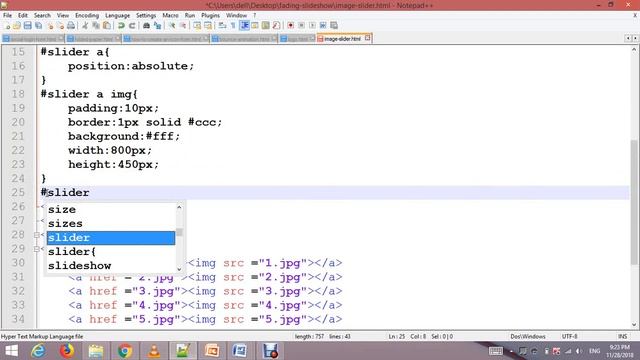Open the Encoding menu
Image resolution: width=640 pixels, height=360 pixels.
(x=87, y=16)
